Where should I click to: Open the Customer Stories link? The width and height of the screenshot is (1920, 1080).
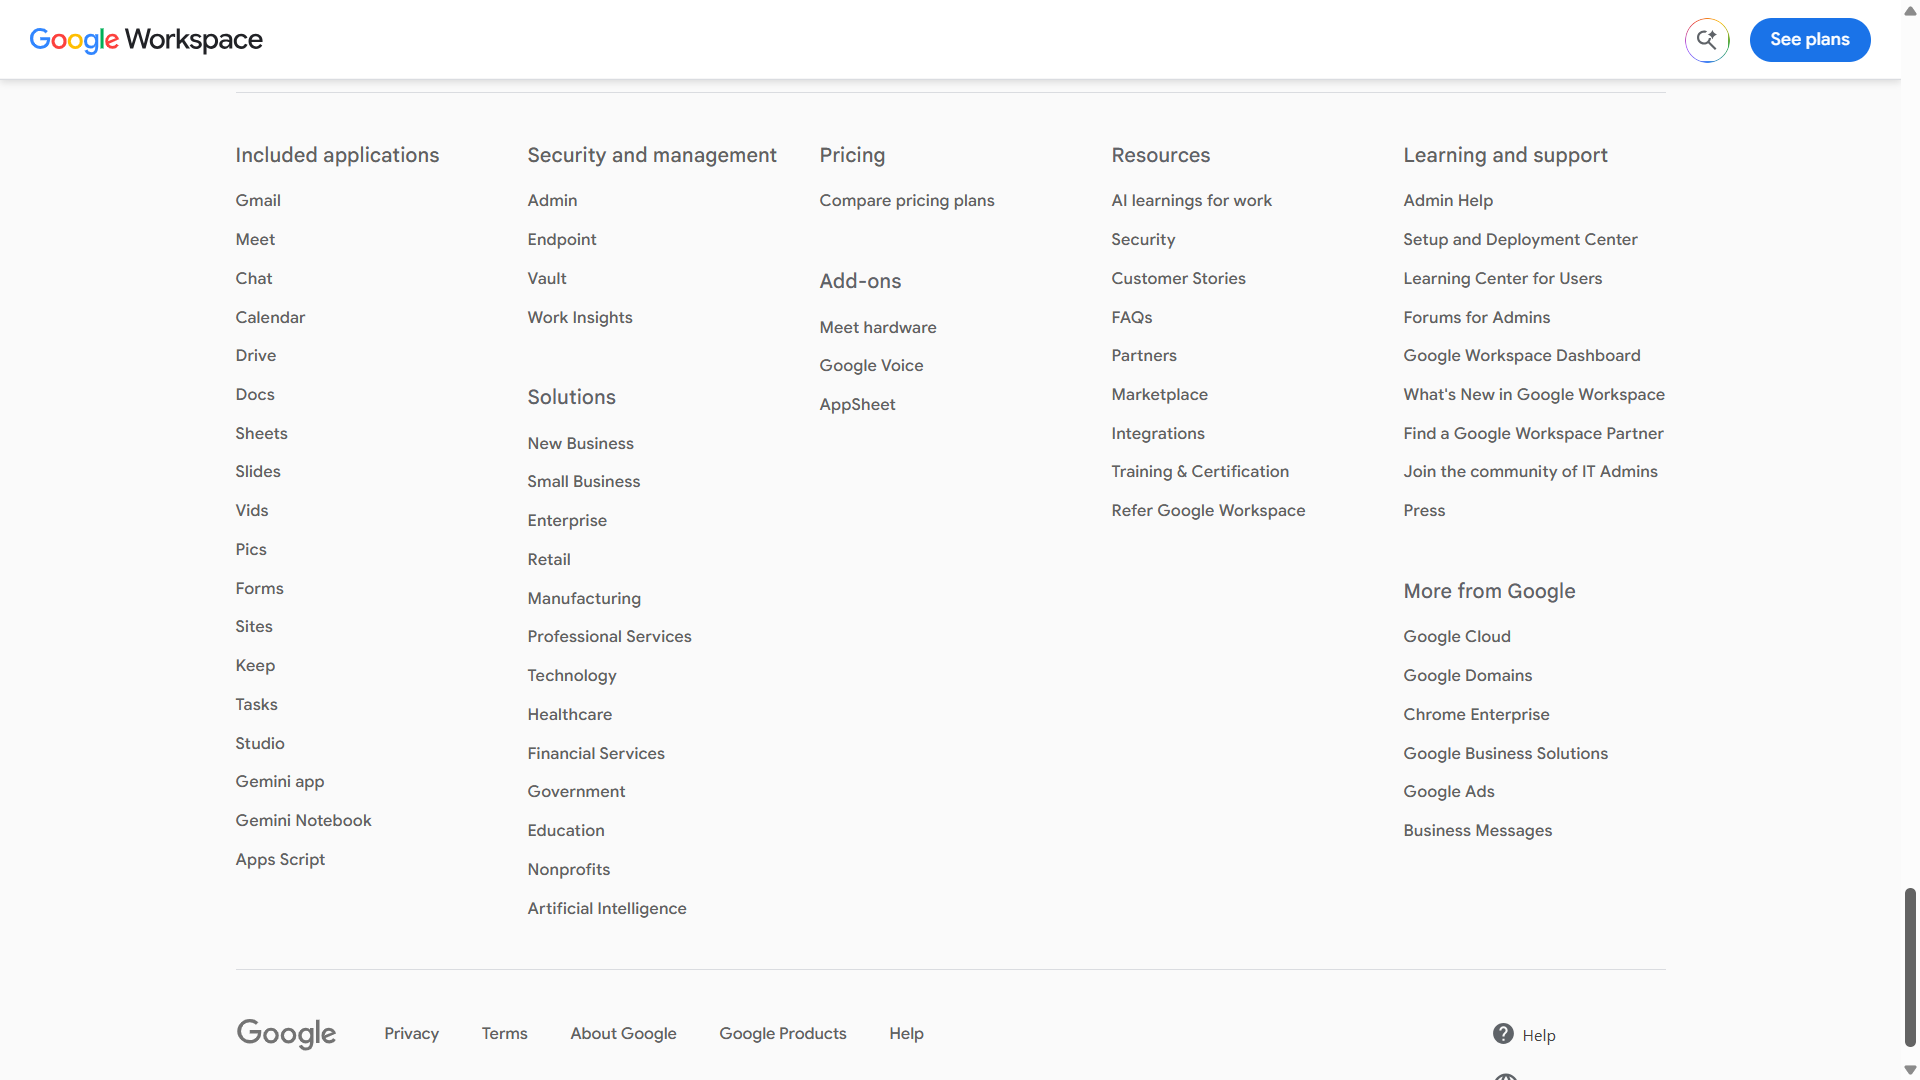(x=1179, y=279)
